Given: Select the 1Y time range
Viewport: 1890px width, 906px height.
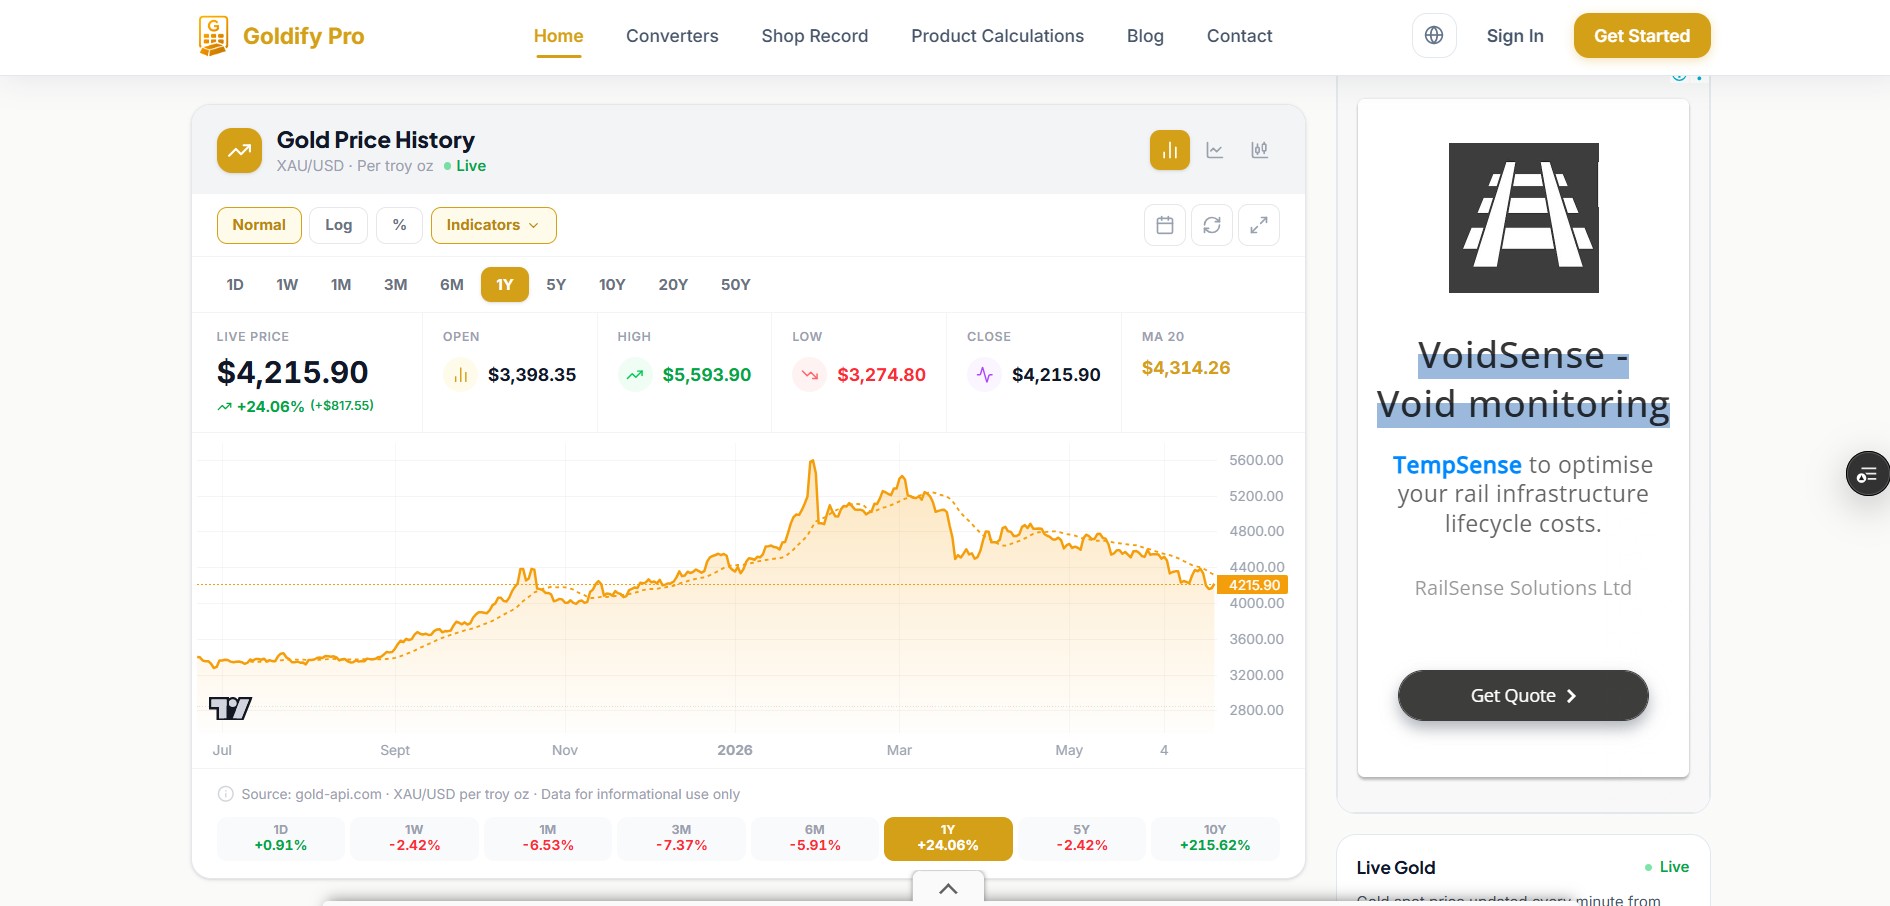Looking at the screenshot, I should click(x=505, y=285).
